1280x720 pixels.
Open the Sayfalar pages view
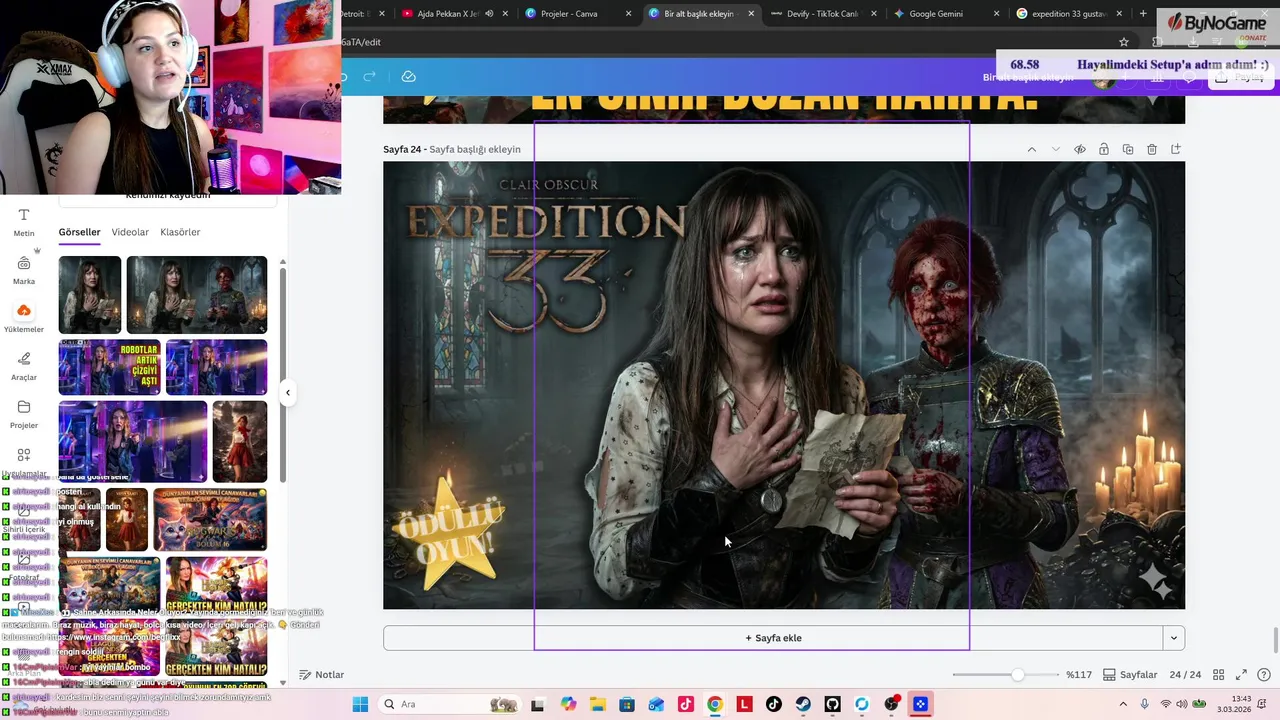(x=1130, y=675)
